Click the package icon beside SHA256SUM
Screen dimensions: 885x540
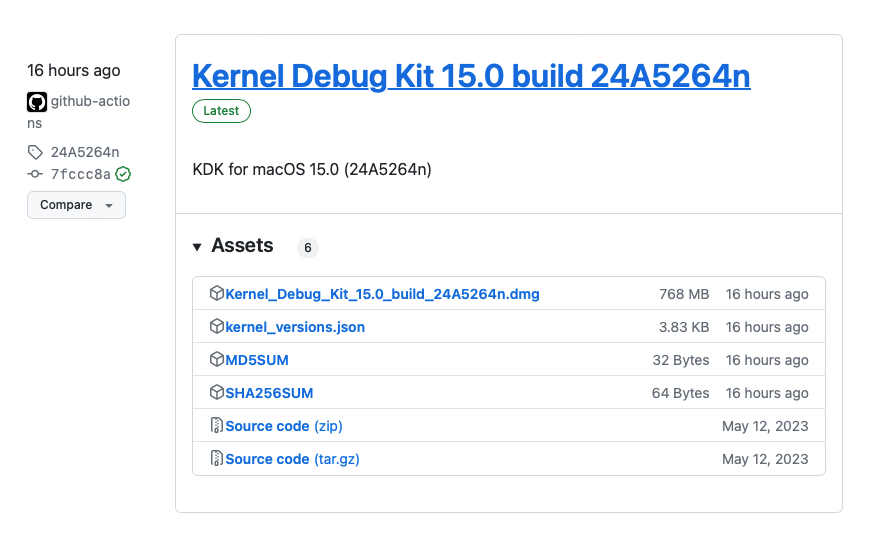coord(217,392)
